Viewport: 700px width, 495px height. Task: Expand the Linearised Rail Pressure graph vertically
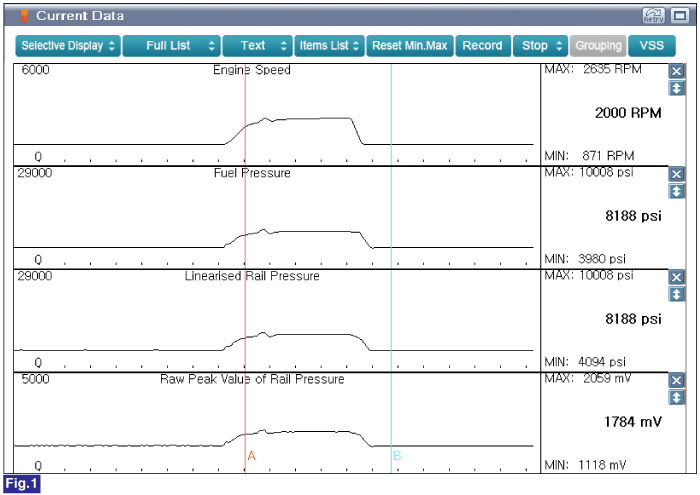676,294
